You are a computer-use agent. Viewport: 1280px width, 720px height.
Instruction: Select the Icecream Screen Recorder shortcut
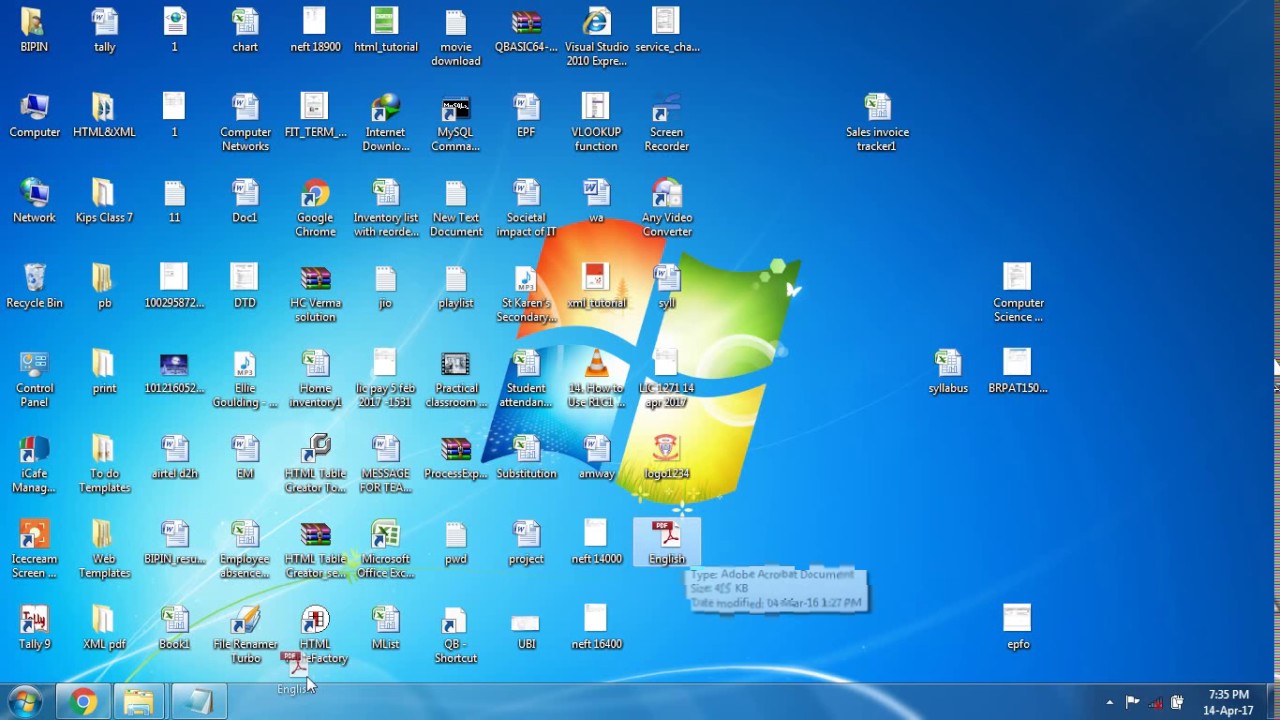coord(34,534)
